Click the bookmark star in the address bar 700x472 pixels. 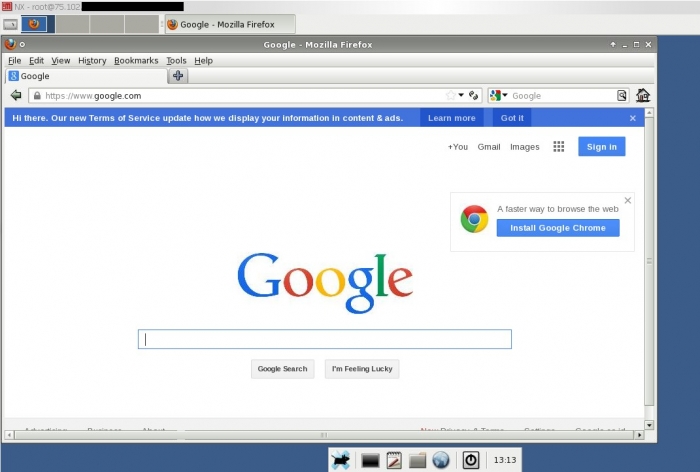point(450,95)
